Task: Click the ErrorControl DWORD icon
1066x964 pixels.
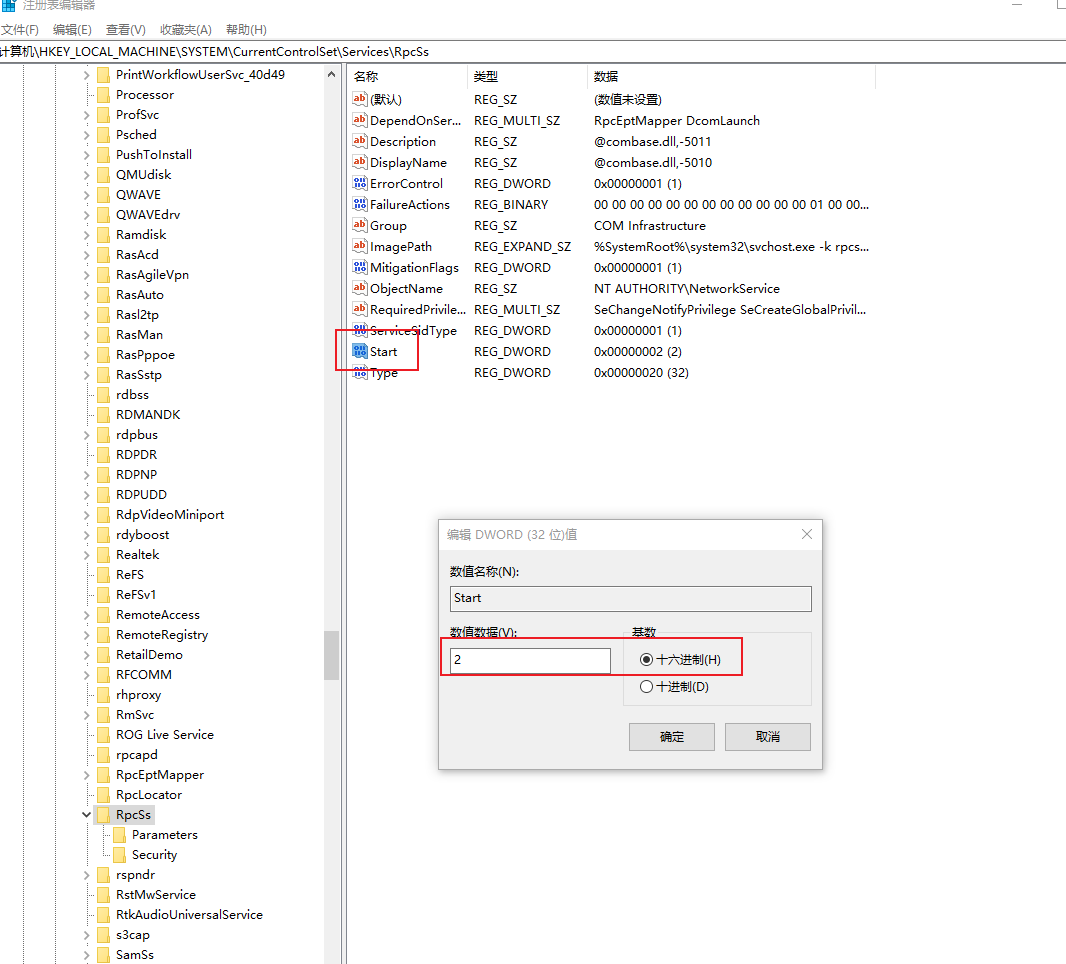Action: click(361, 183)
